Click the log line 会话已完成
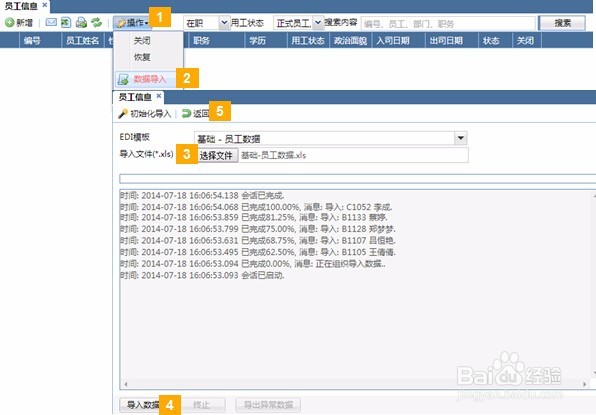Image resolution: width=596 pixels, height=415 pixels. point(202,196)
